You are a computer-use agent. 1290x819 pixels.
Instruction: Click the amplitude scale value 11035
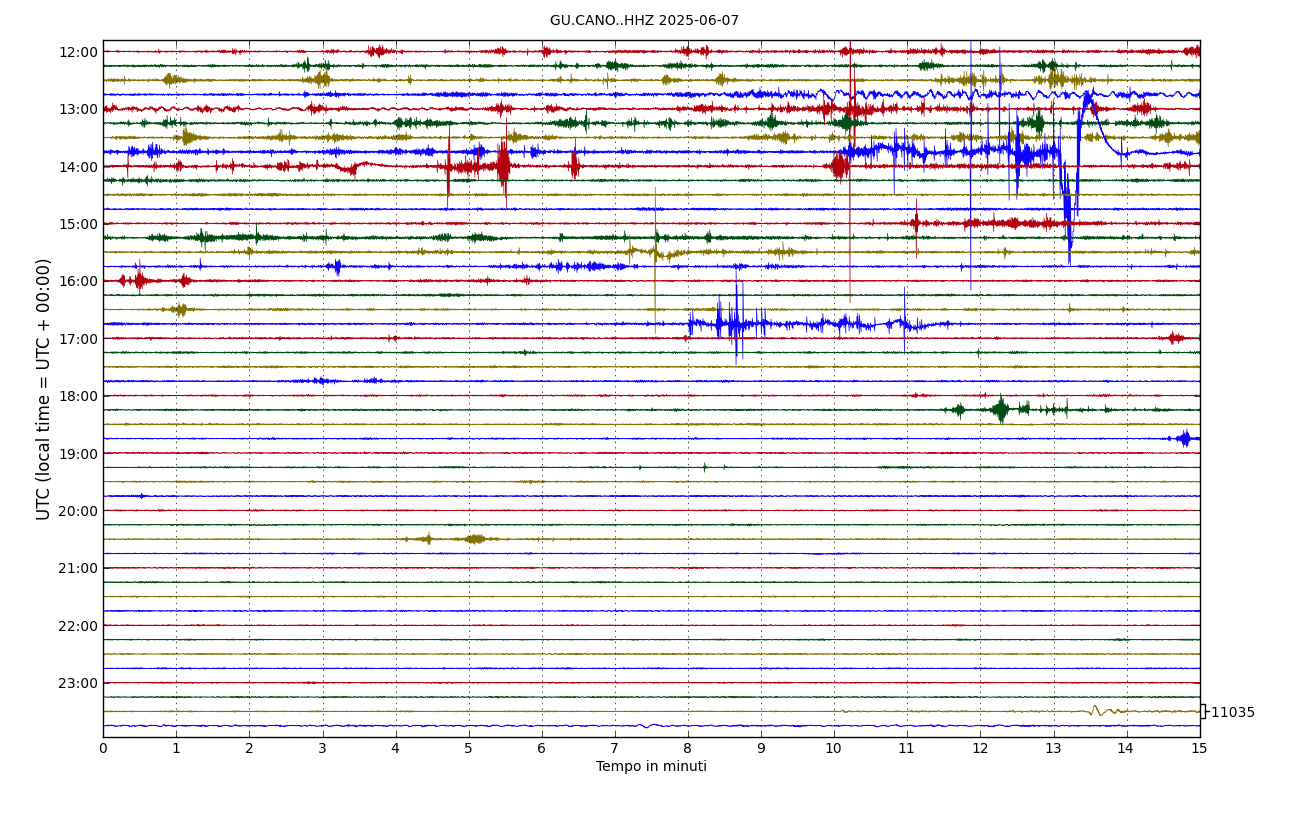click(1232, 713)
